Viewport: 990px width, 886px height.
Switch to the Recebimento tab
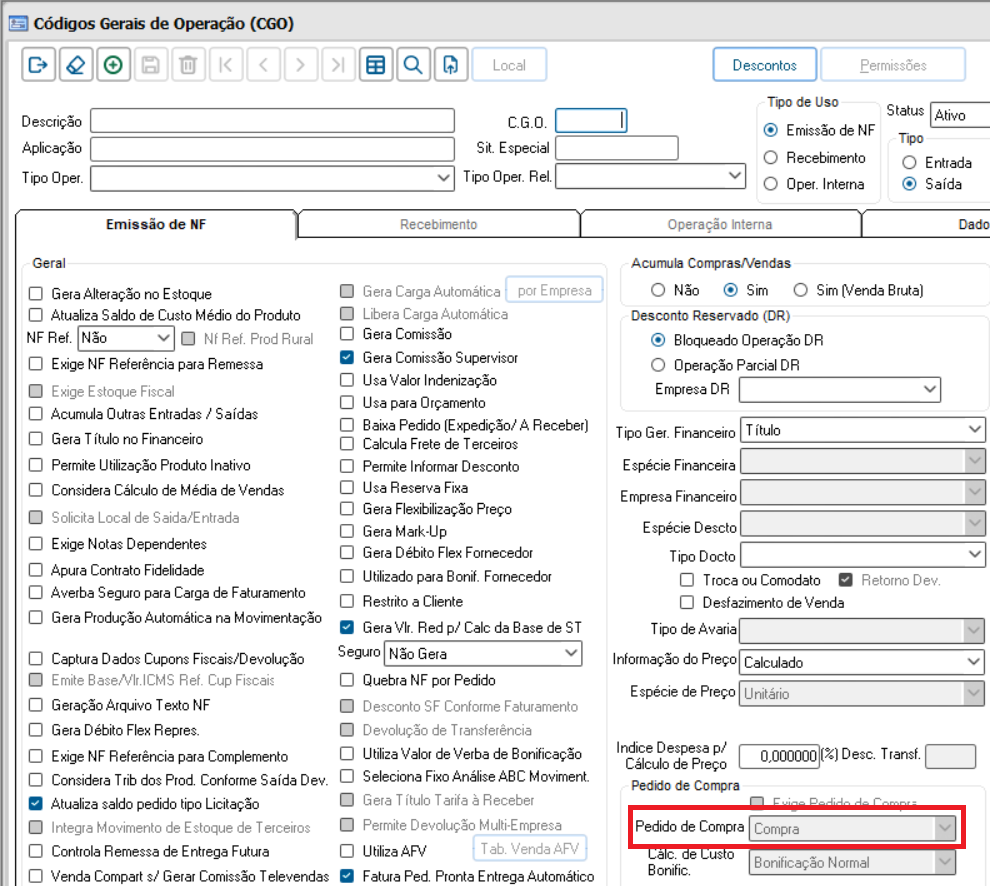click(x=438, y=224)
